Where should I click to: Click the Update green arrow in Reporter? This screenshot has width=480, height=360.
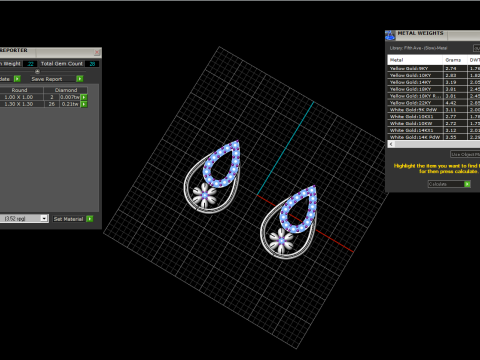coord(17,79)
